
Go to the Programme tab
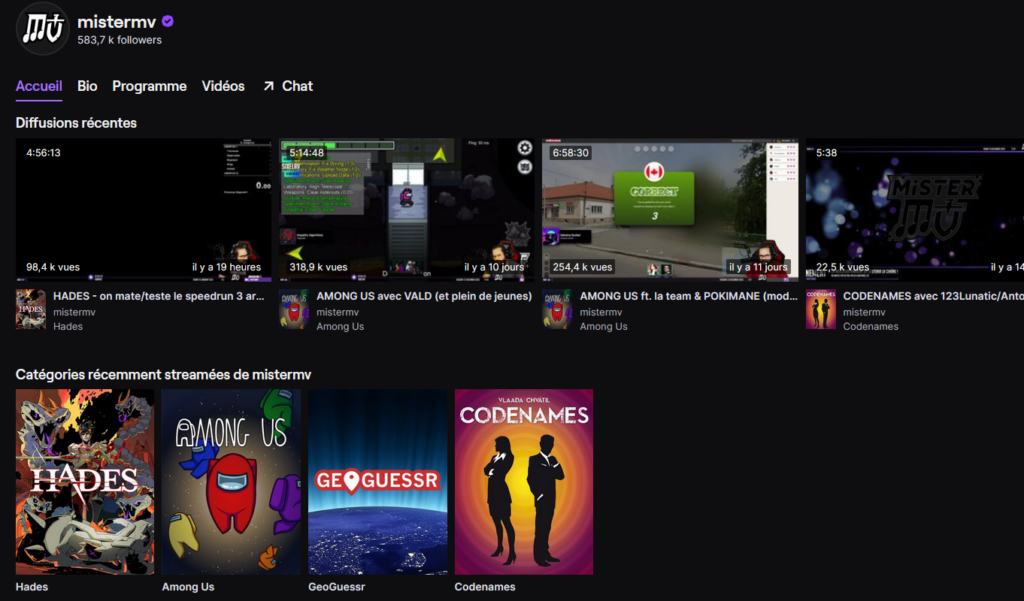tap(149, 86)
